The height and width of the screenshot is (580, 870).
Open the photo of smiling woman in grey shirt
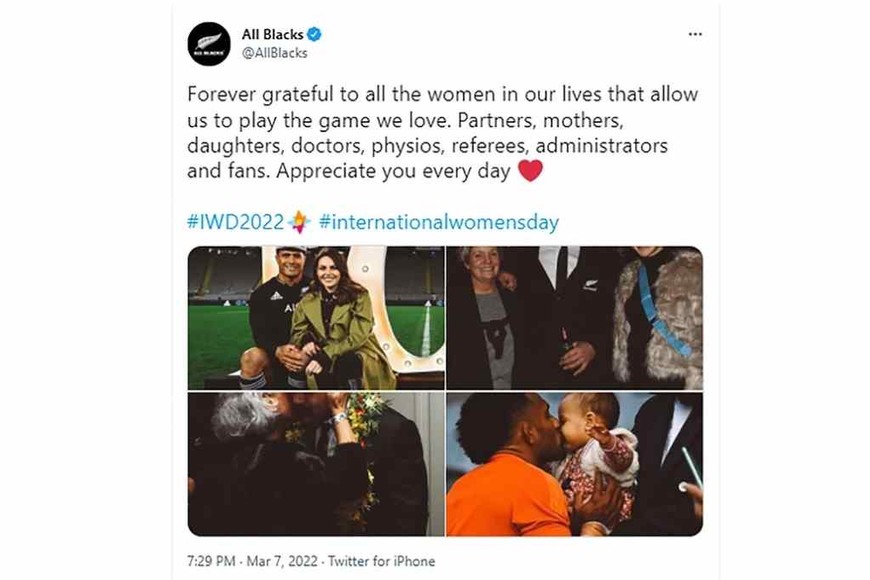click(x=574, y=317)
